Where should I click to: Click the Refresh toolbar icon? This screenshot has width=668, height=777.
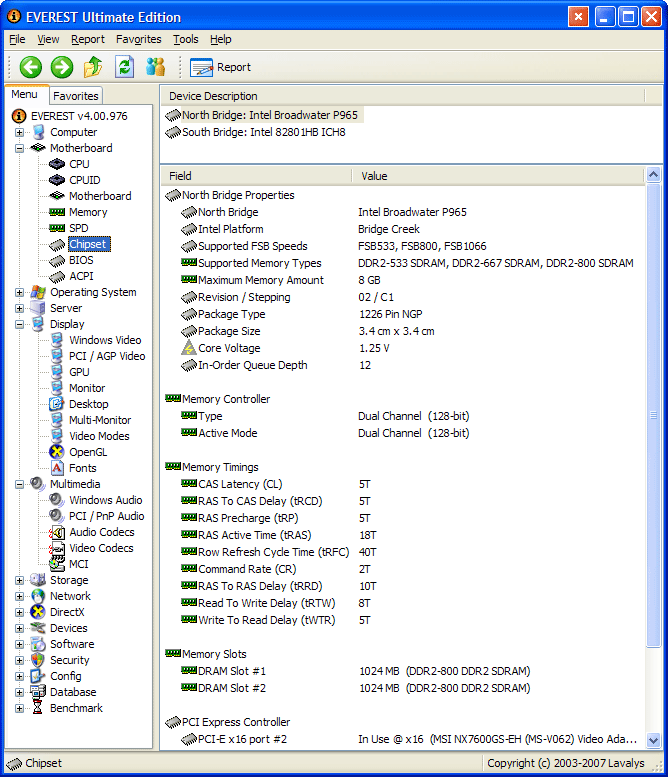(124, 67)
